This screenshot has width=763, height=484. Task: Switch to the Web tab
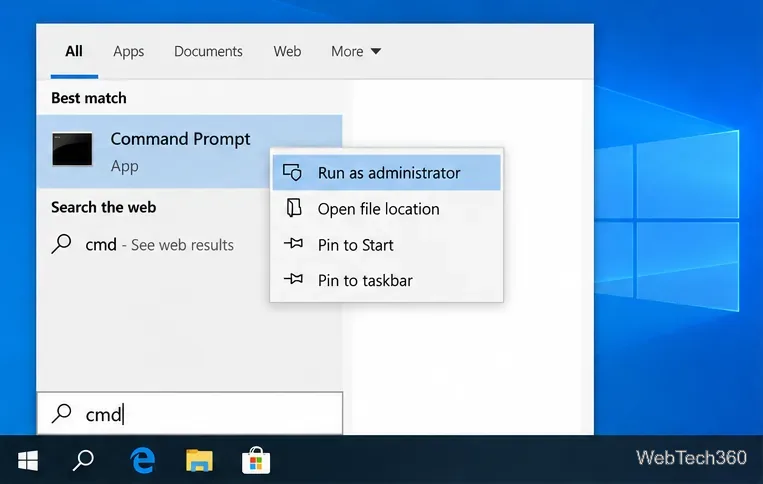coord(287,51)
